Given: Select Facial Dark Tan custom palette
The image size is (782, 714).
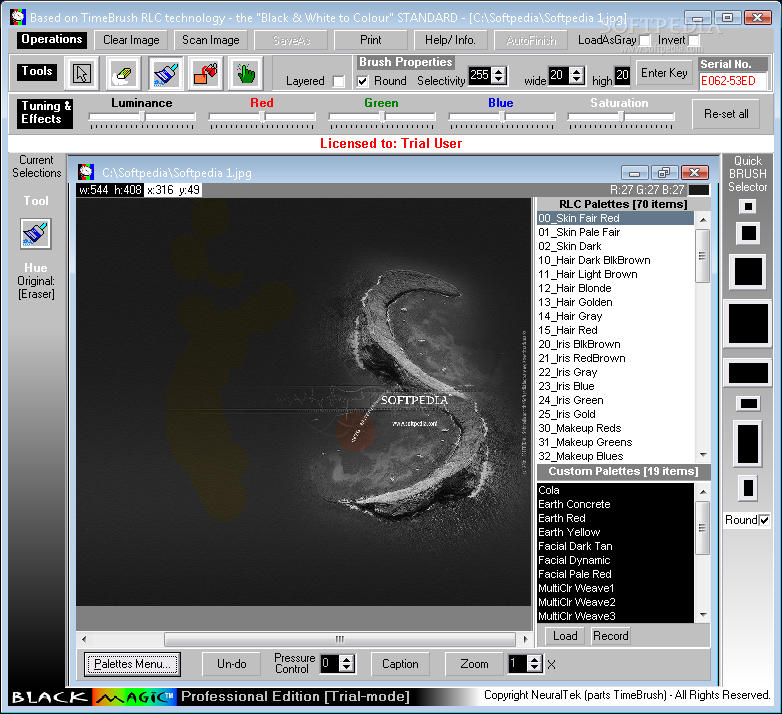Looking at the screenshot, I should (x=615, y=546).
